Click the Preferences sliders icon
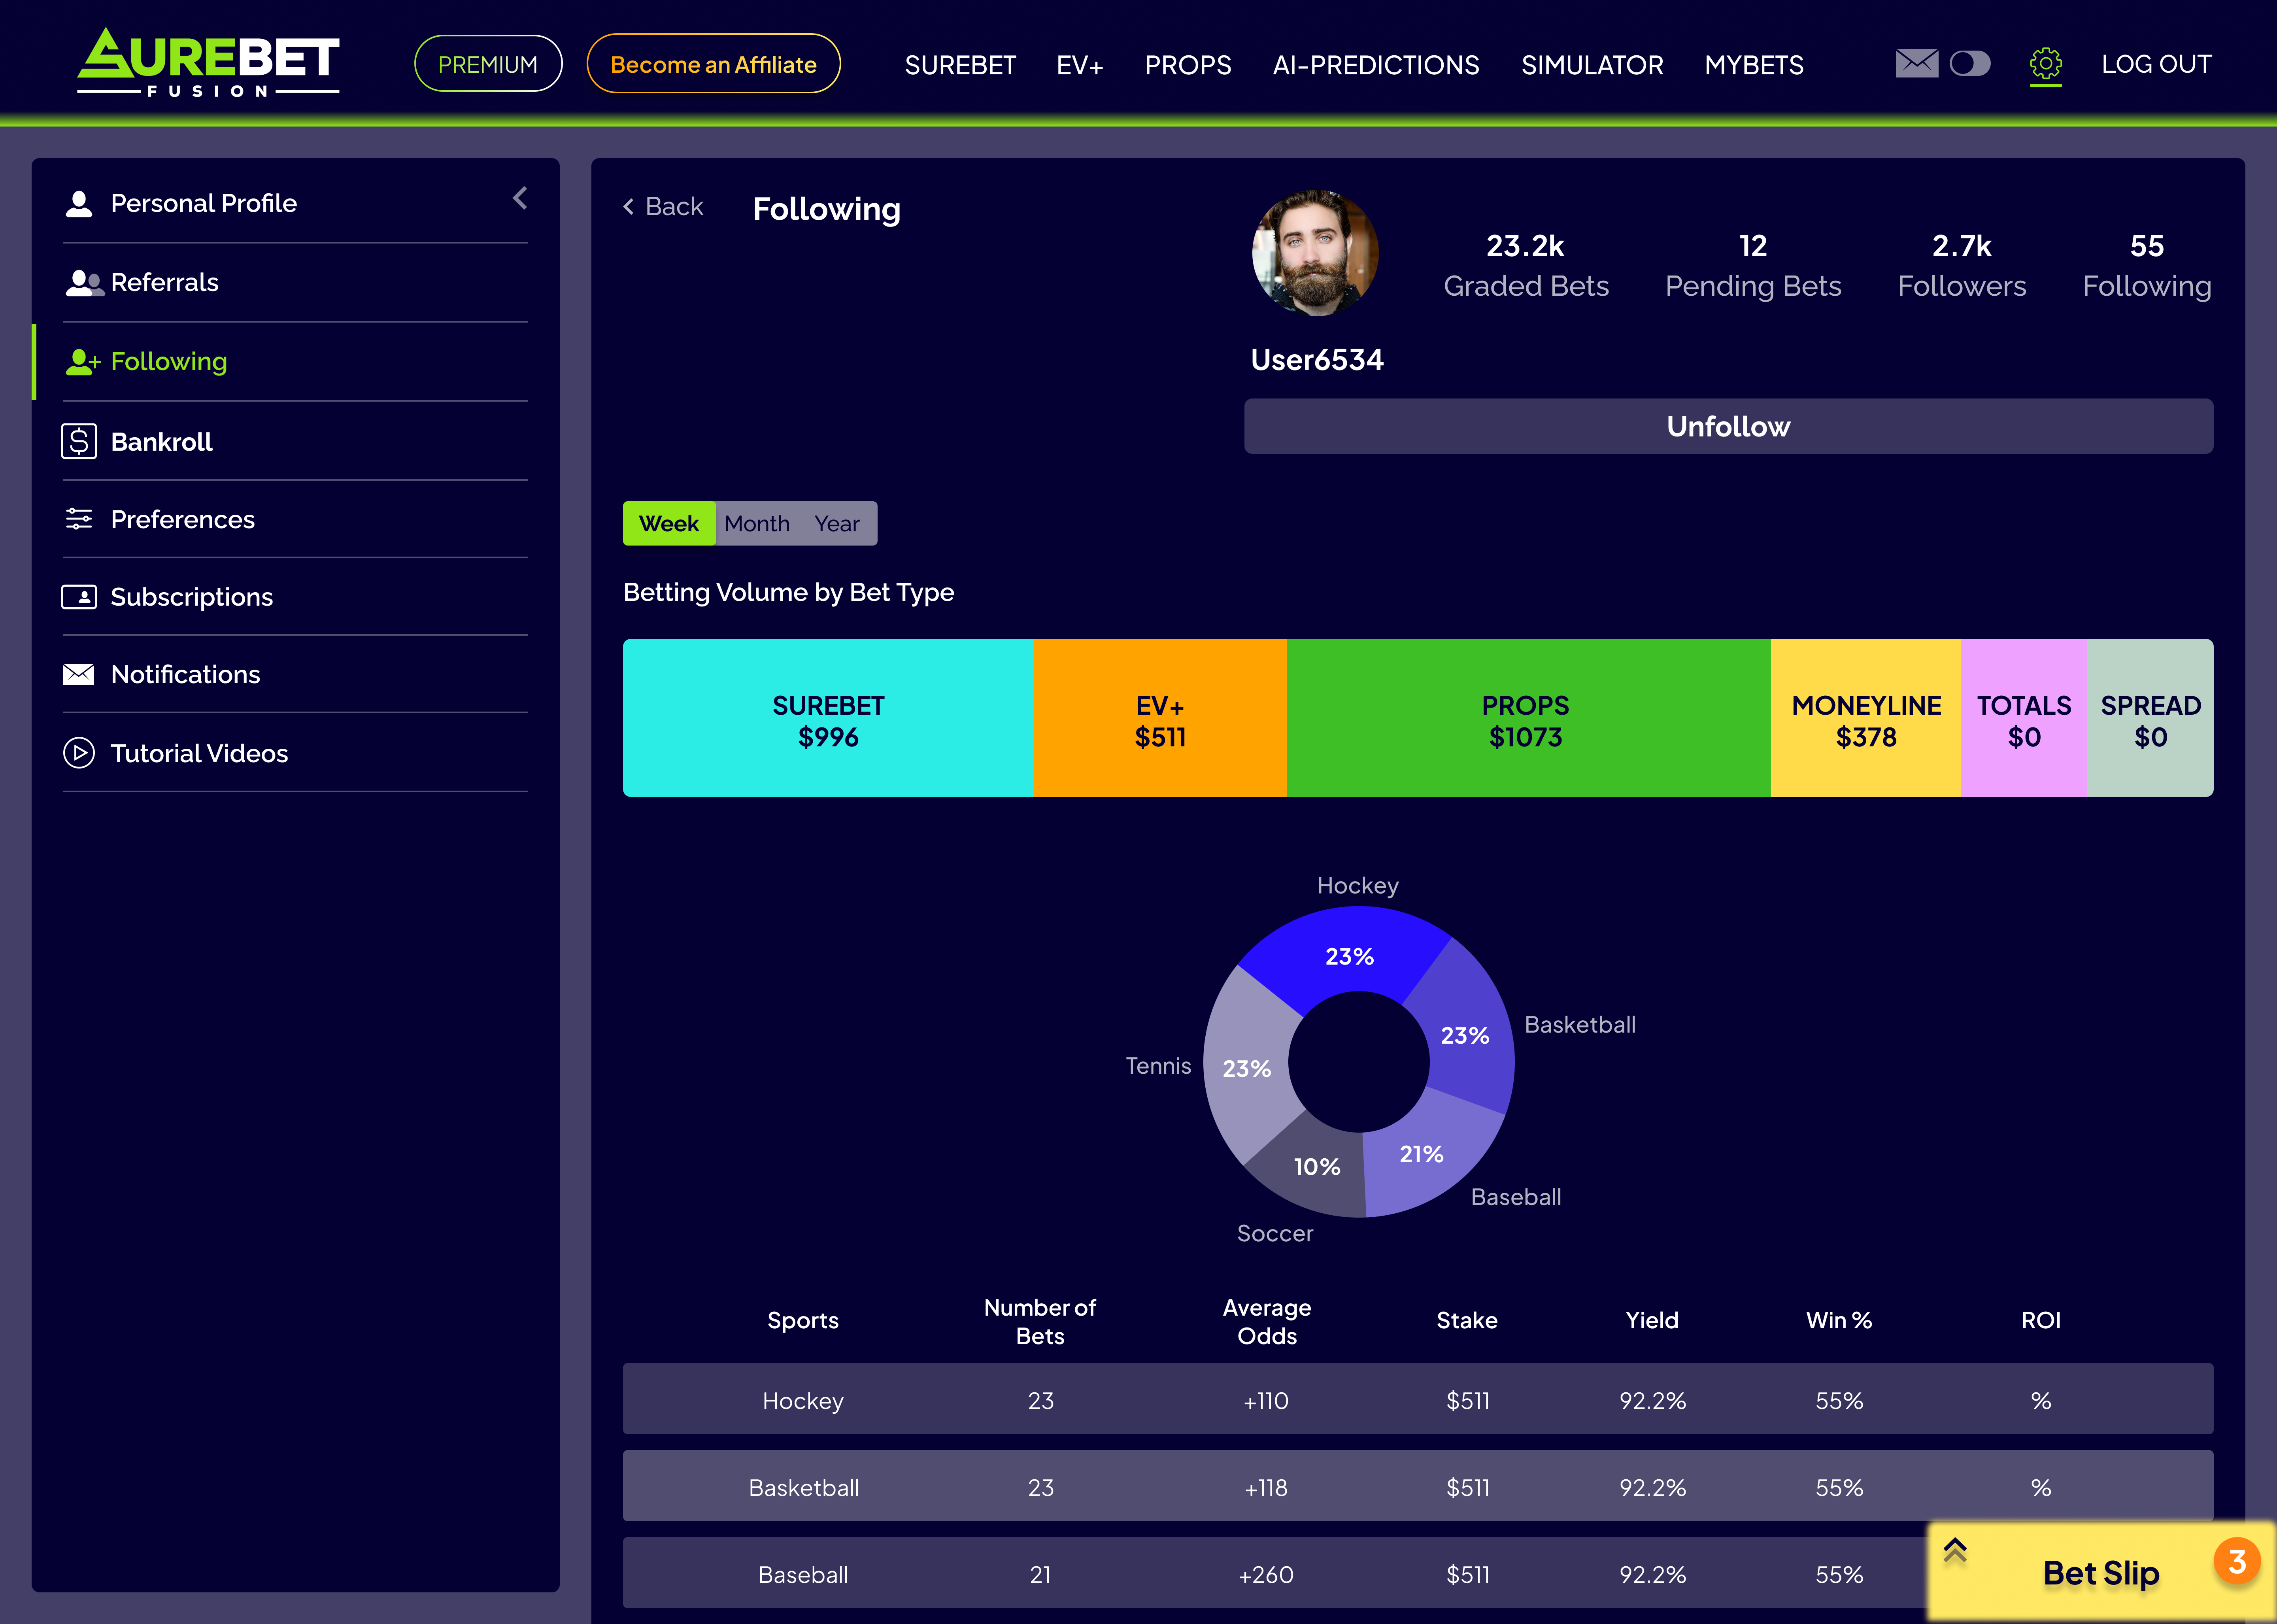Viewport: 2277px width, 1624px height. pyautogui.click(x=79, y=519)
